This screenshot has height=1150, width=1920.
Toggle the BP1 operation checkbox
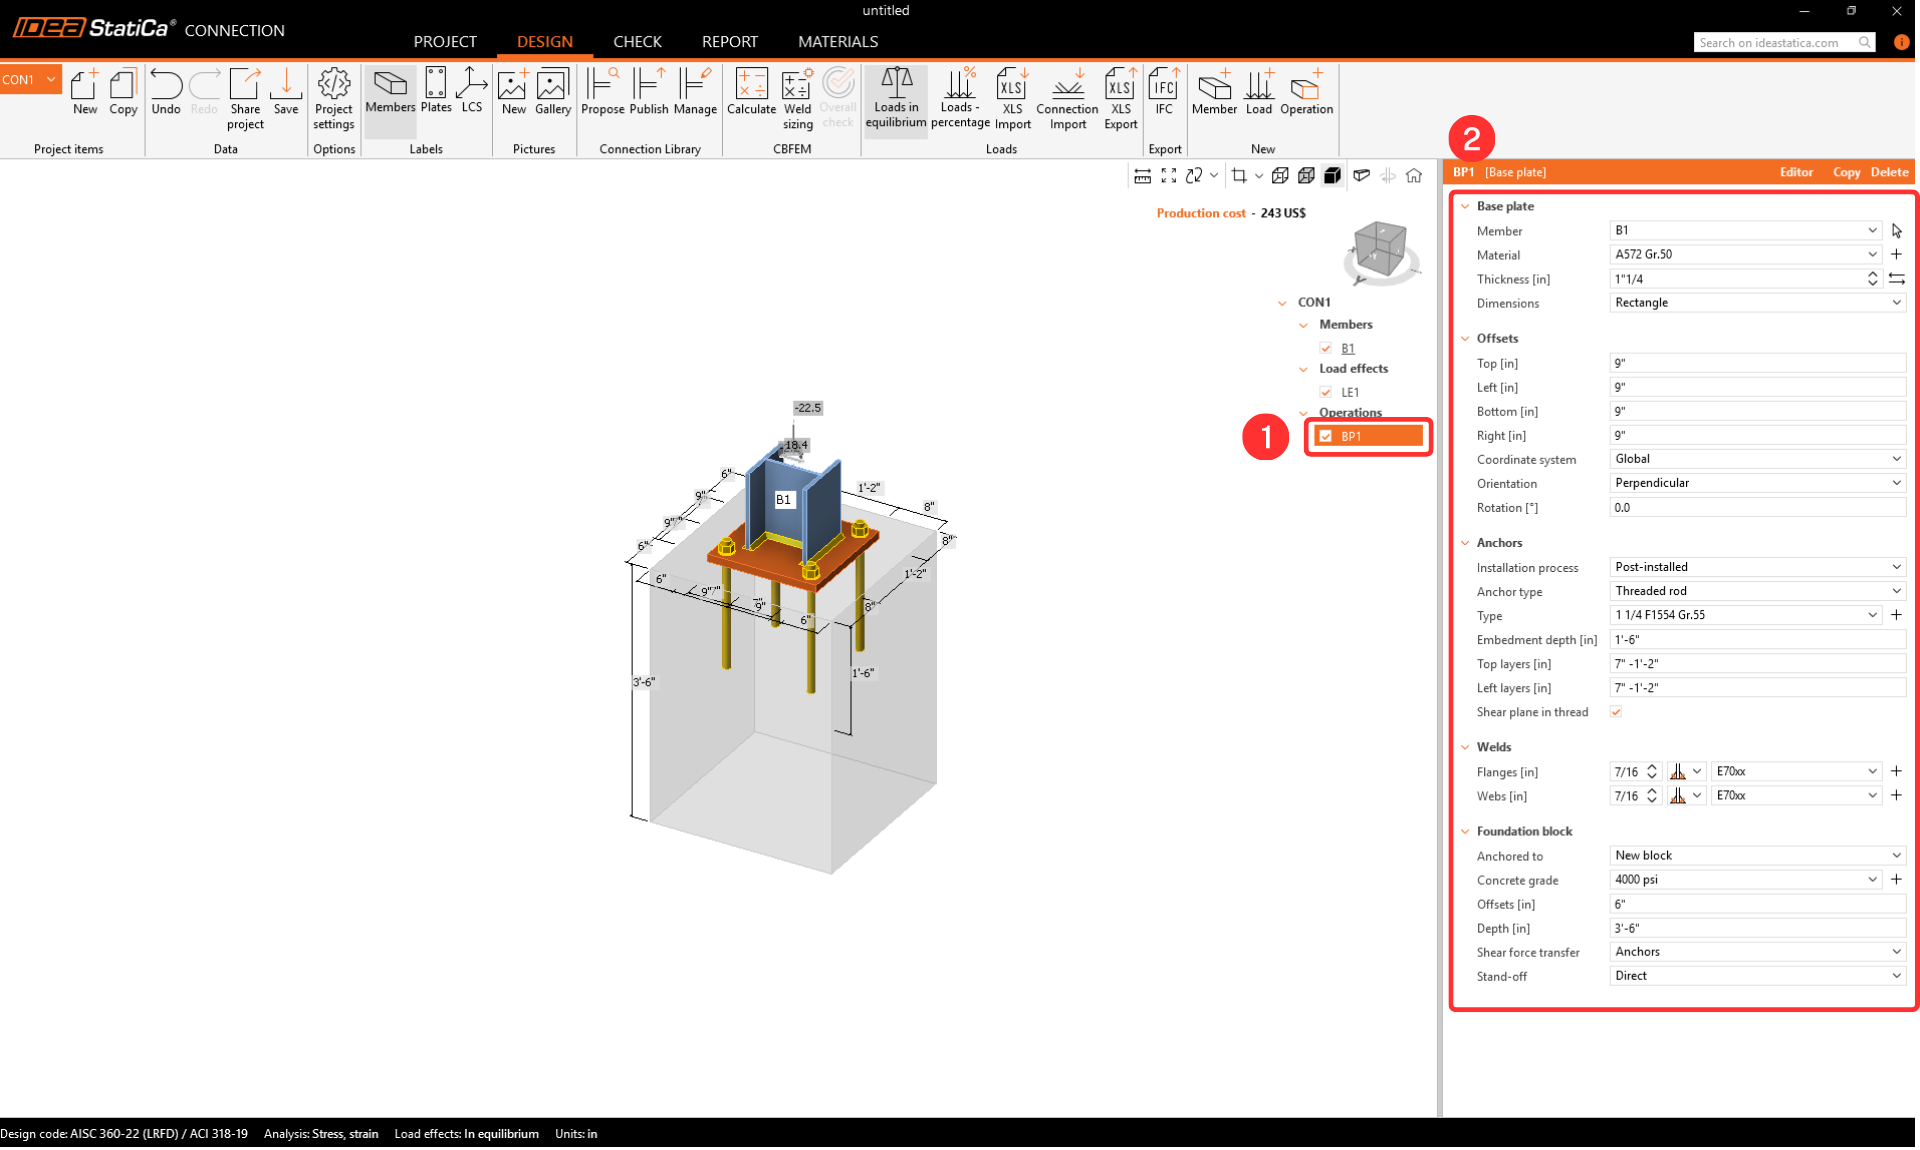pos(1326,436)
